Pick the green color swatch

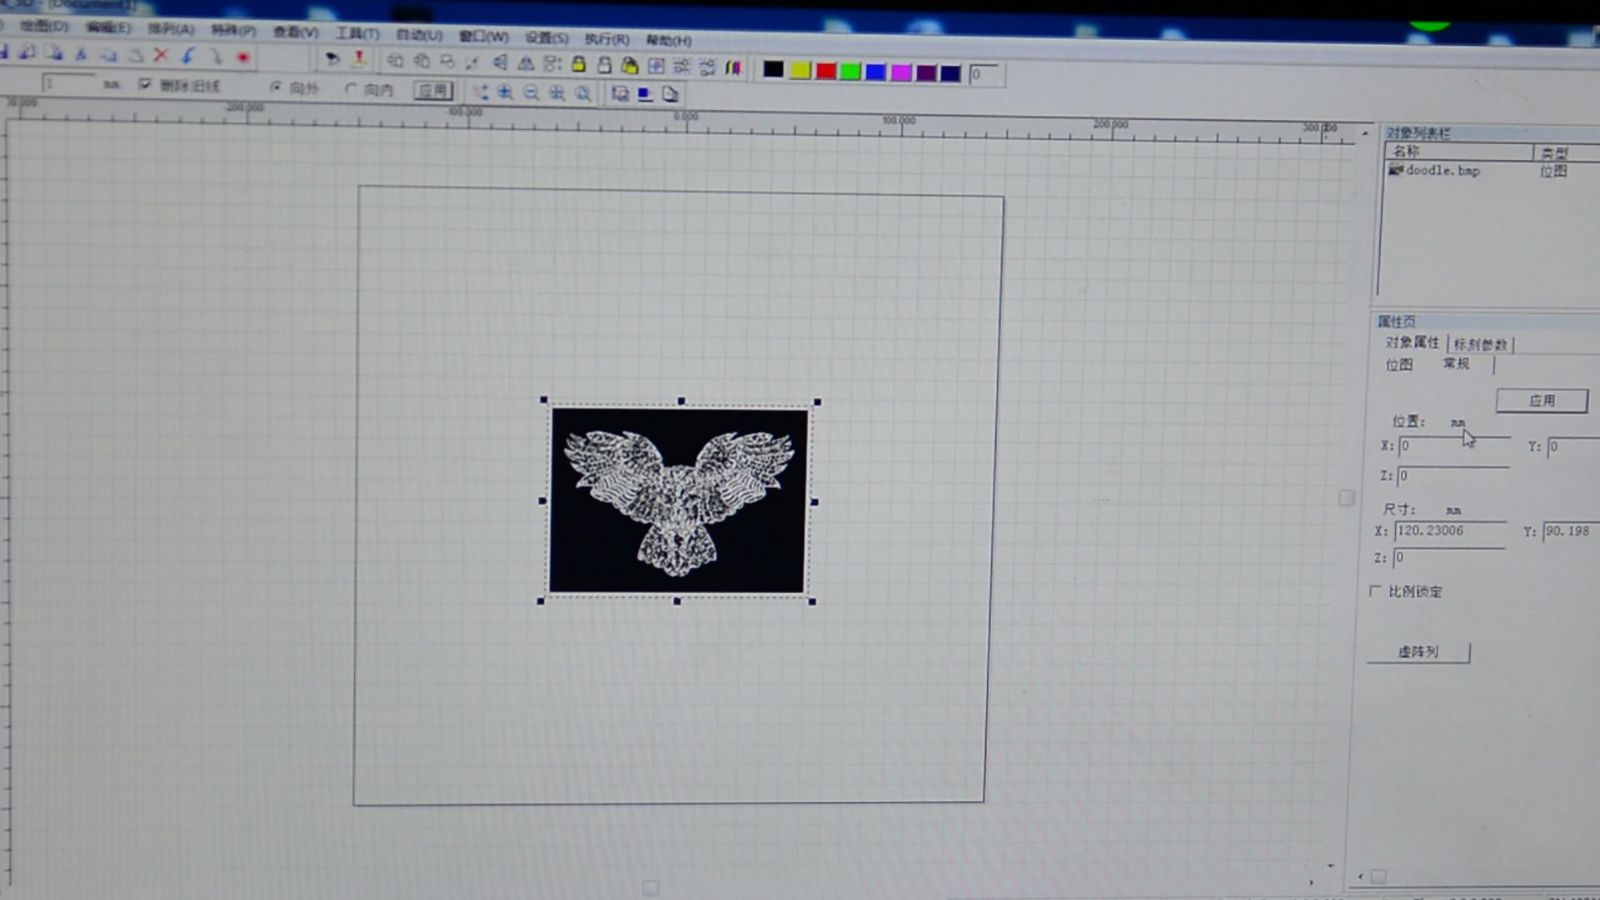pos(850,71)
